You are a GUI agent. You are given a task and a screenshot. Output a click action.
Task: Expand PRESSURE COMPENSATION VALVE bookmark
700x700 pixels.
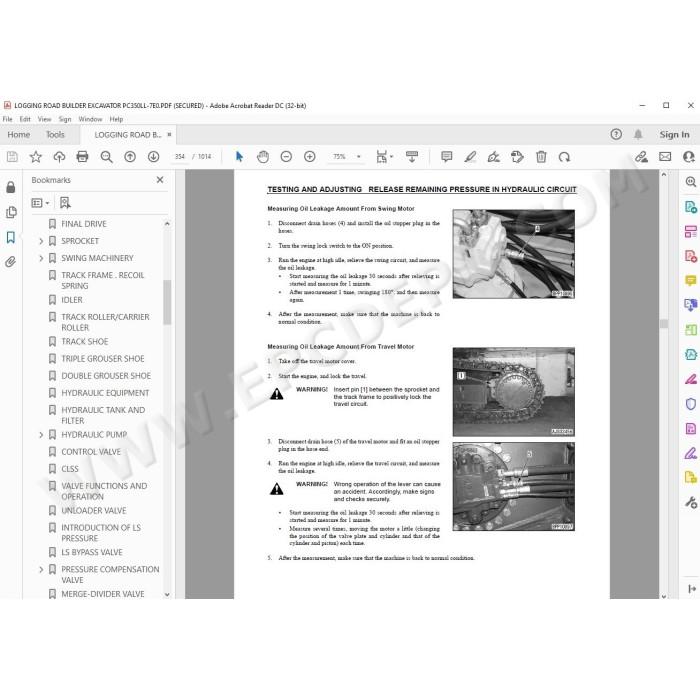click(x=41, y=569)
